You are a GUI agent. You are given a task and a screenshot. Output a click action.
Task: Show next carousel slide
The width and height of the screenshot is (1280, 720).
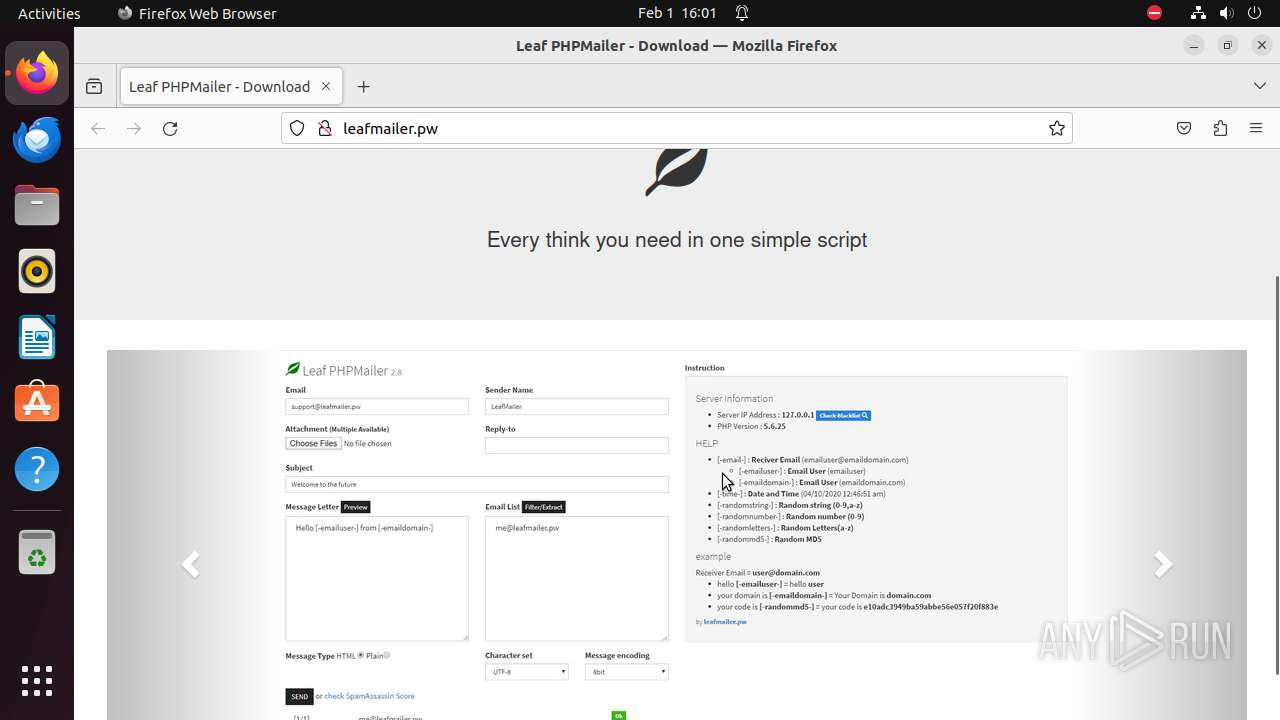(x=1162, y=564)
